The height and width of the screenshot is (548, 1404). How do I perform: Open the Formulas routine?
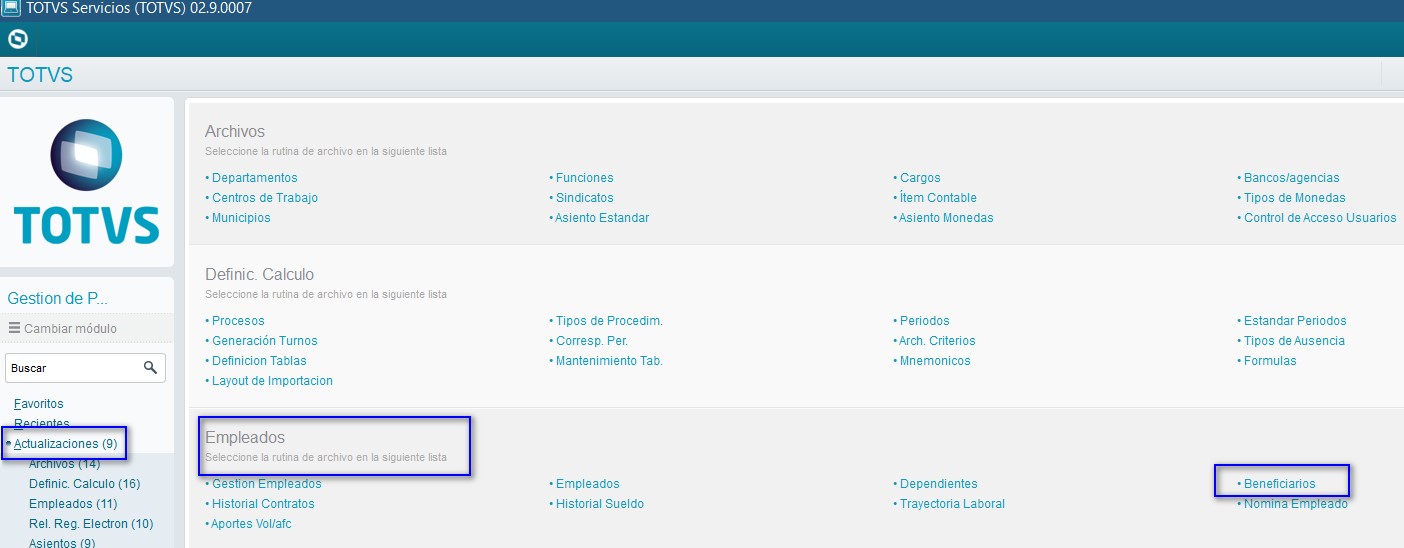[1270, 361]
